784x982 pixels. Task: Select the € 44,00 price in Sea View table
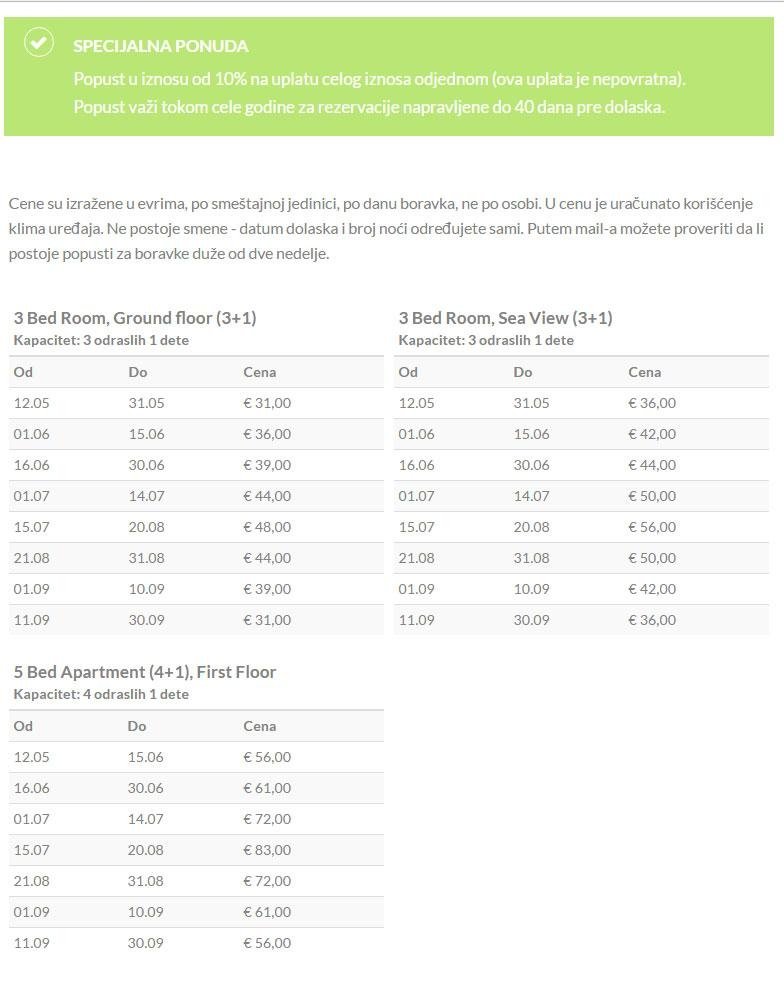tap(652, 465)
